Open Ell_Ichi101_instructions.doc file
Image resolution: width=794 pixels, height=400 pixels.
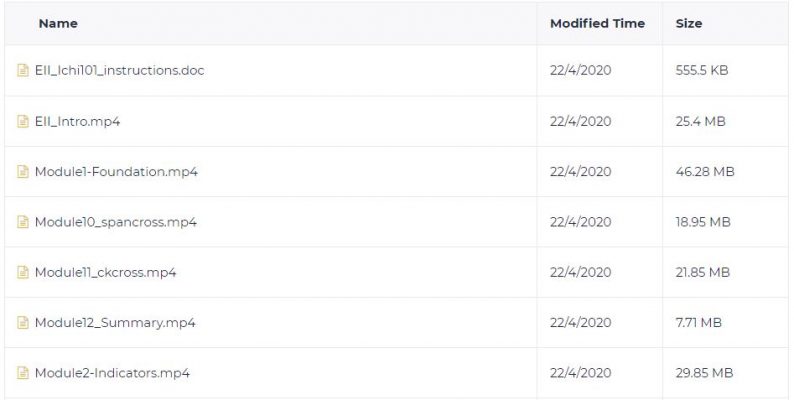(120, 70)
